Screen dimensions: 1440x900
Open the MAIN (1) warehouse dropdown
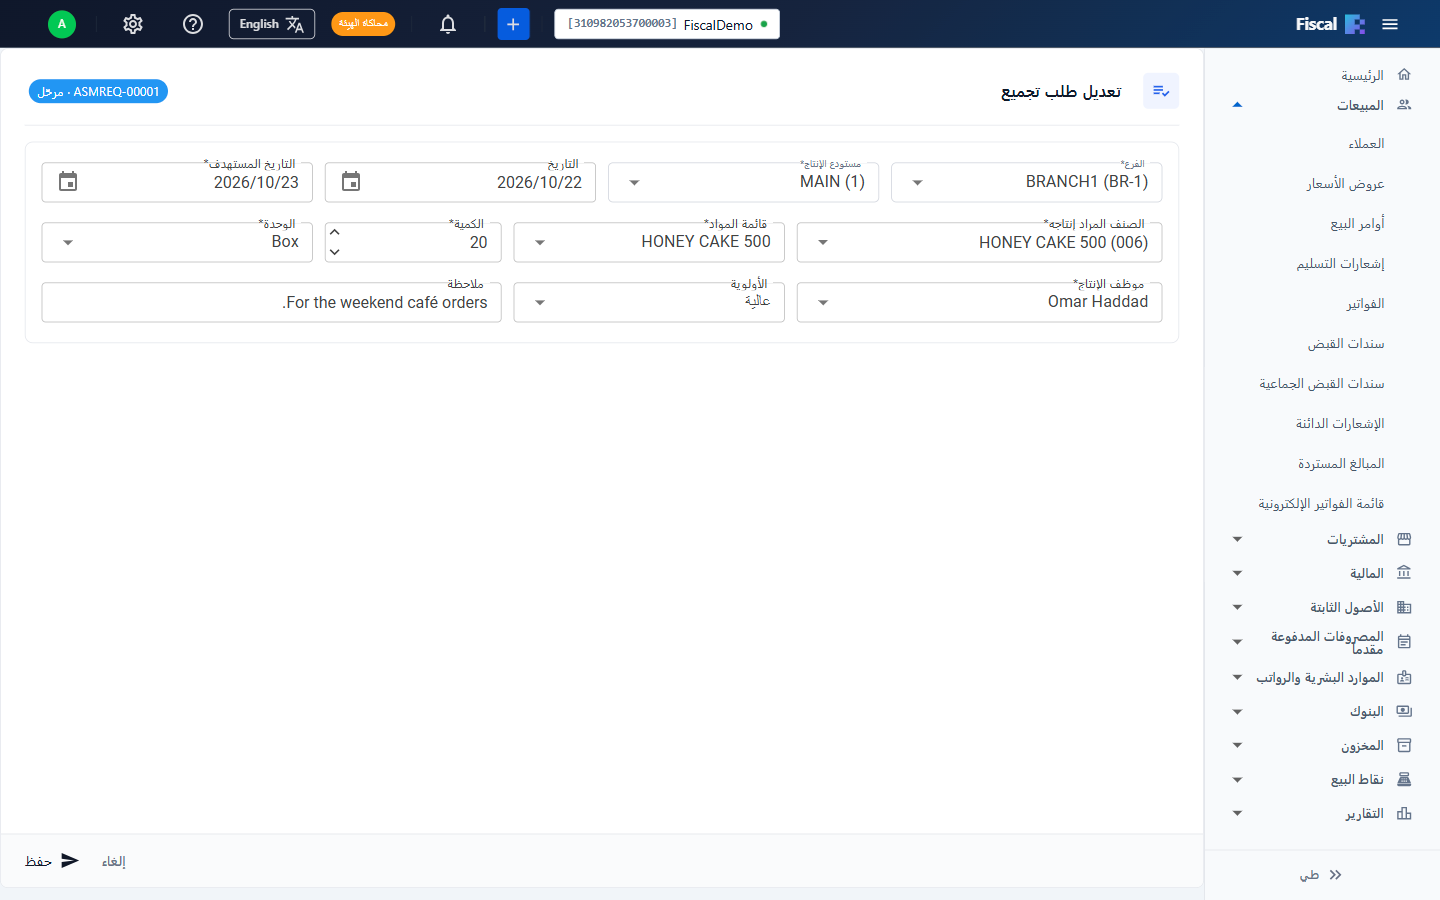pos(744,182)
